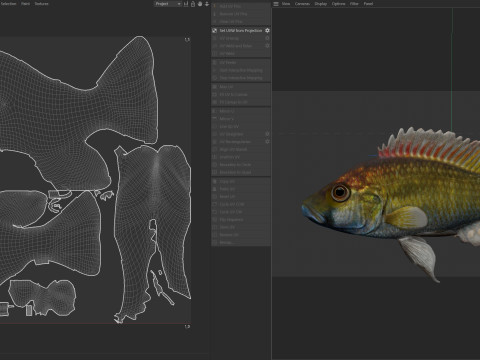The image size is (480, 360).
Task: Select the small UV island at canvas bottom
Action: point(43,297)
